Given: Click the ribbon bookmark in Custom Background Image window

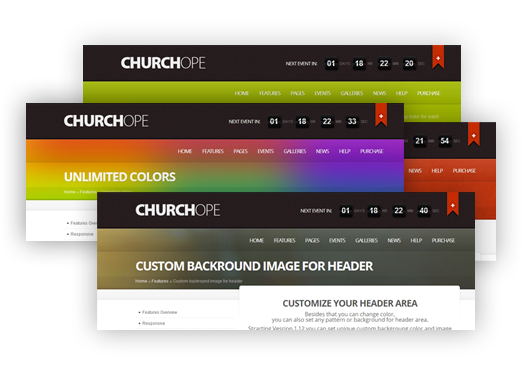Looking at the screenshot, I should (453, 204).
